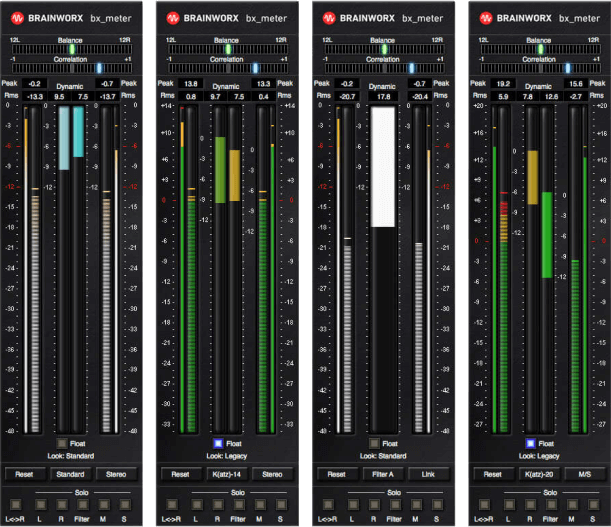Reset the K(atz)-20 meter
611x527 pixels.
pos(493,474)
